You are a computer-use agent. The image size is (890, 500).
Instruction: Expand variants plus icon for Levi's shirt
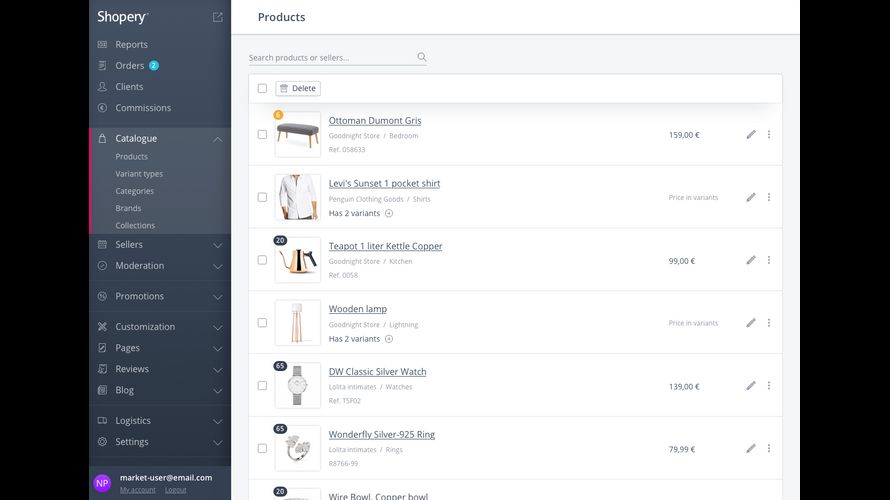(389, 213)
